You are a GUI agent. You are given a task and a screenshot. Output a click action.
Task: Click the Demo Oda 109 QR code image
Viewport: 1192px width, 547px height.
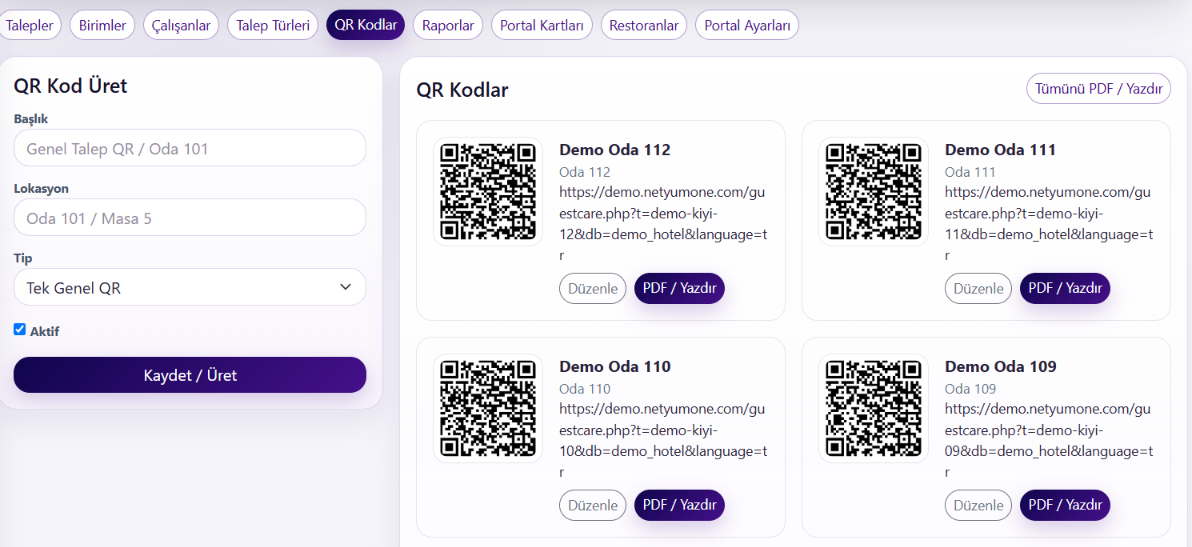click(x=873, y=408)
